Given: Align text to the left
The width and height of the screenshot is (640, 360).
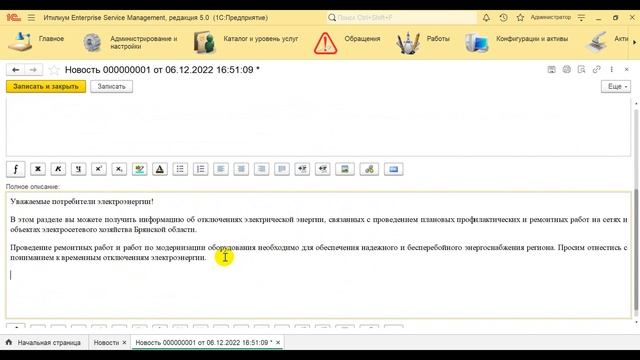Looking at the screenshot, I should [221, 169].
